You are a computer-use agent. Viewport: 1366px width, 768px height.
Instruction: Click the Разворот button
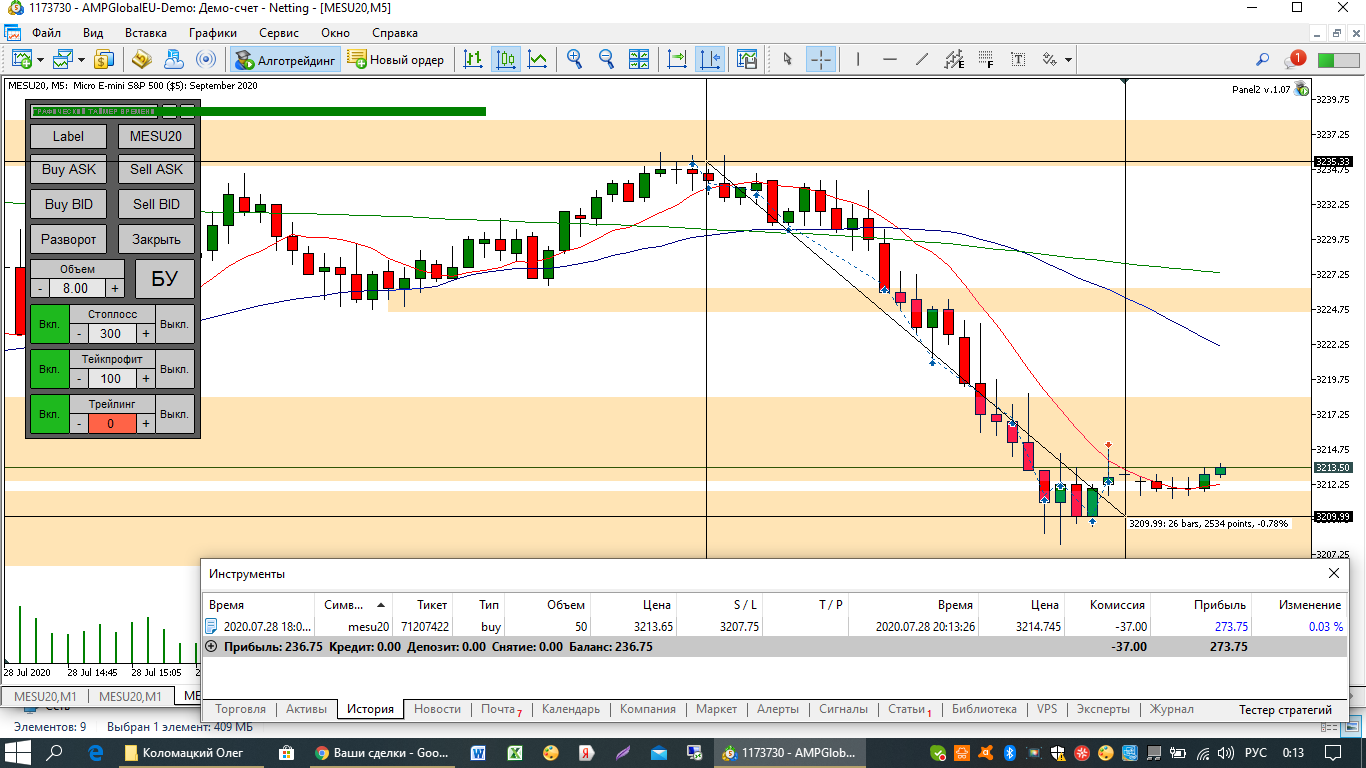69,239
